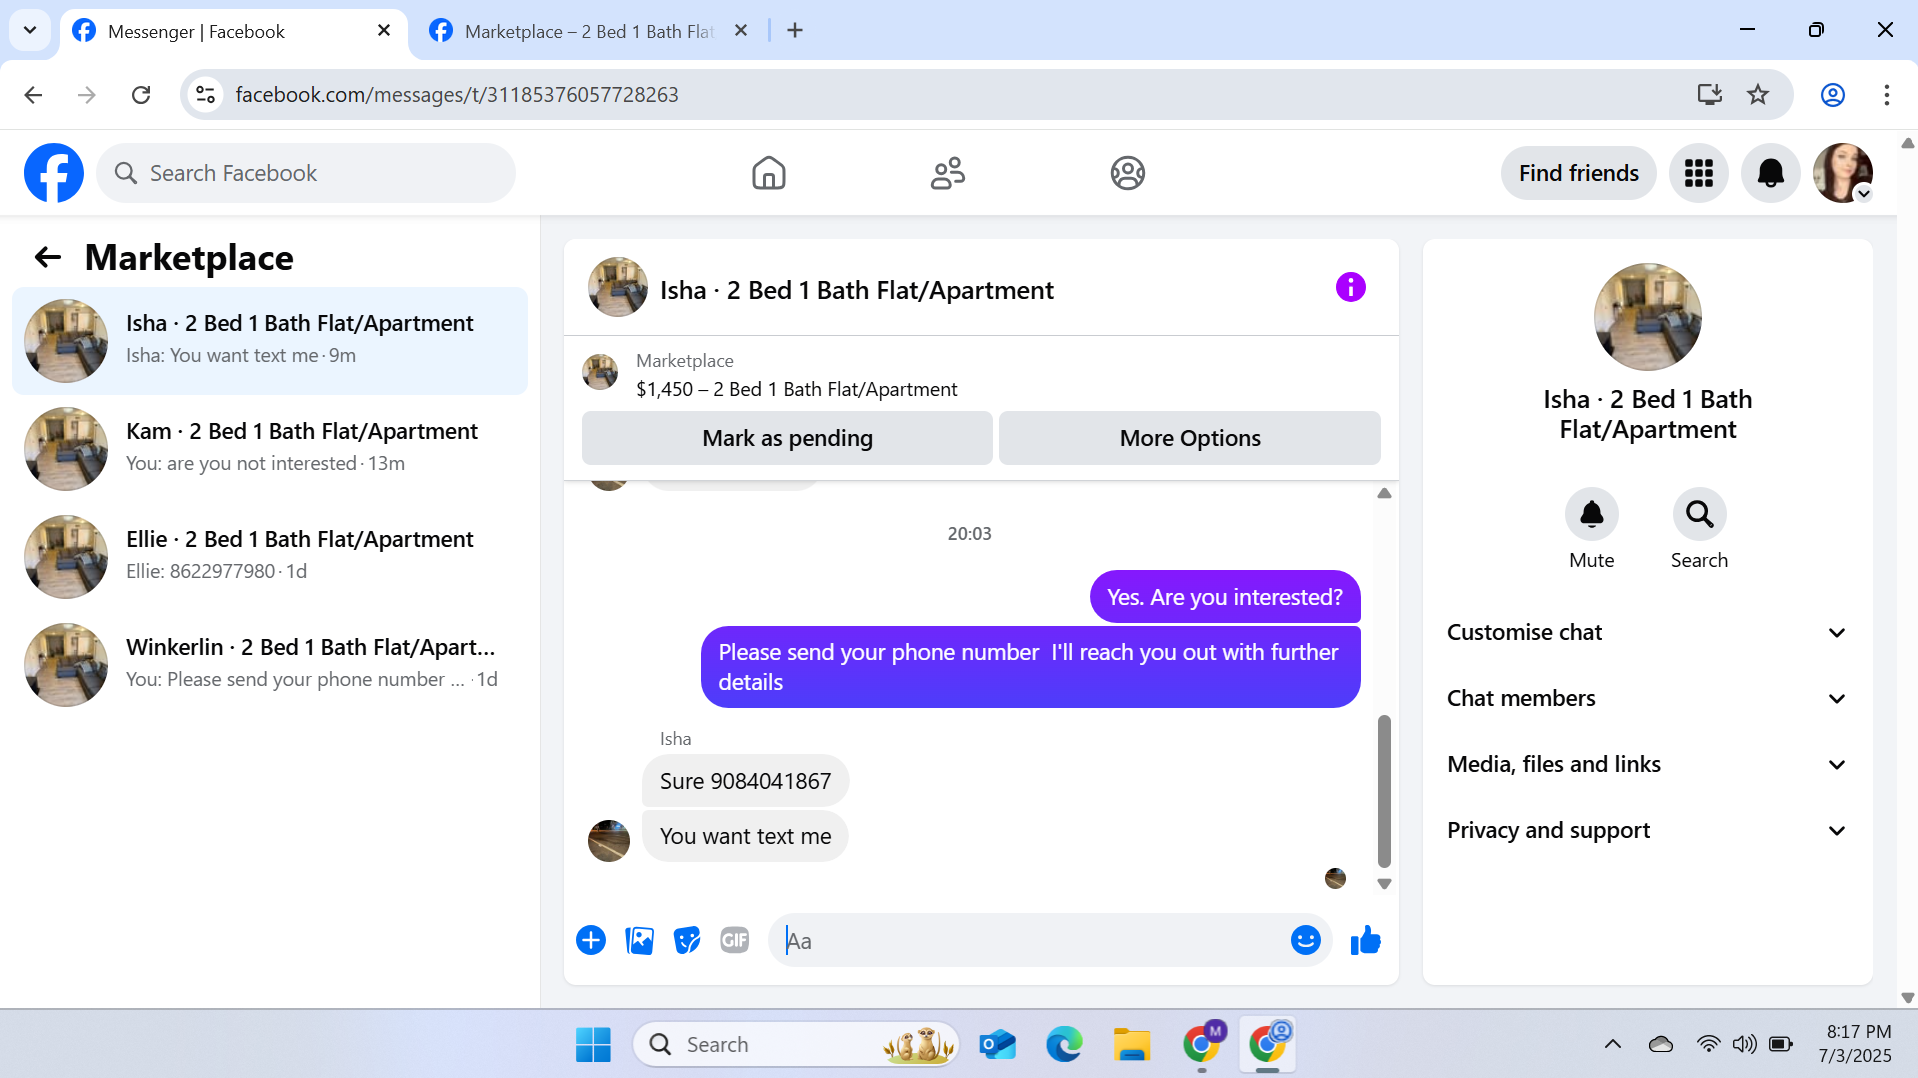Expand Chat members section

[1647, 698]
